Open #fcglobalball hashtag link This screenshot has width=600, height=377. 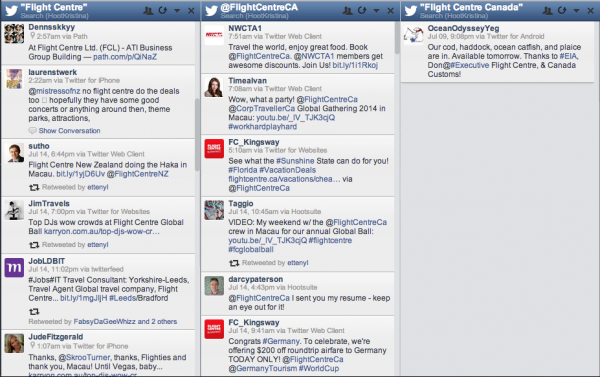pos(251,250)
